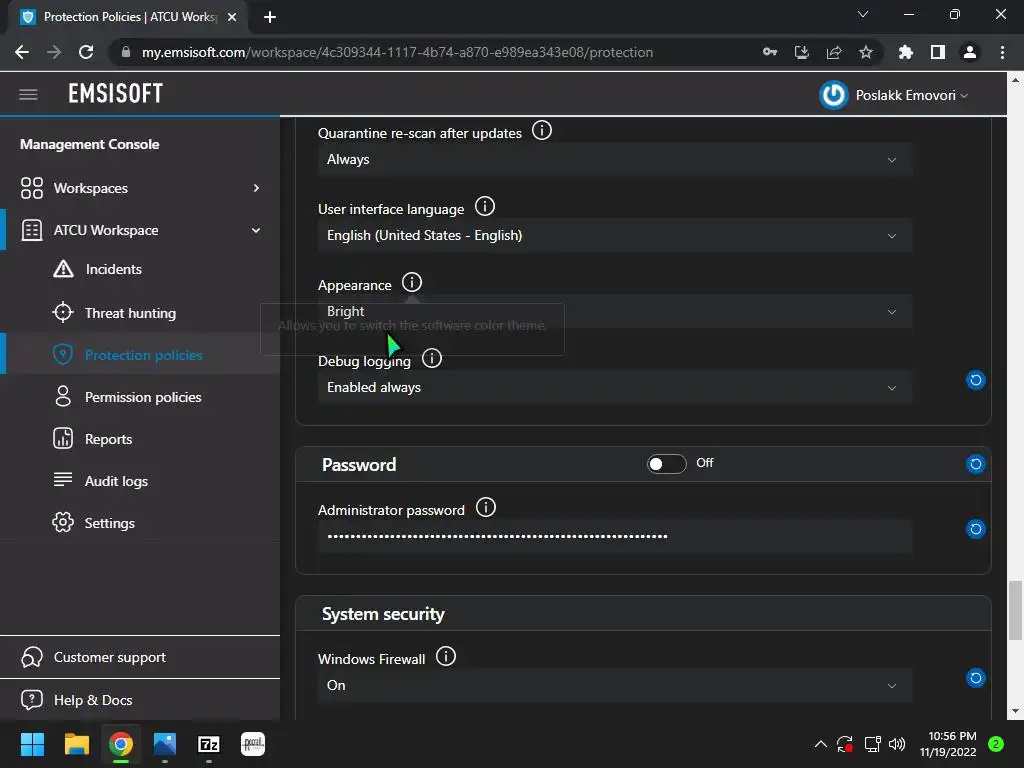The width and height of the screenshot is (1024, 768).
Task: Reset the Windows Firewall setting
Action: pyautogui.click(x=976, y=678)
